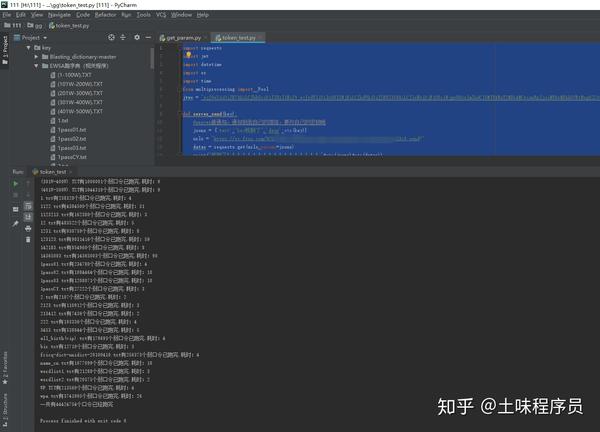Screen dimensions: 600x432
Task: Click the Project tree scrollbar
Action: click(152, 58)
